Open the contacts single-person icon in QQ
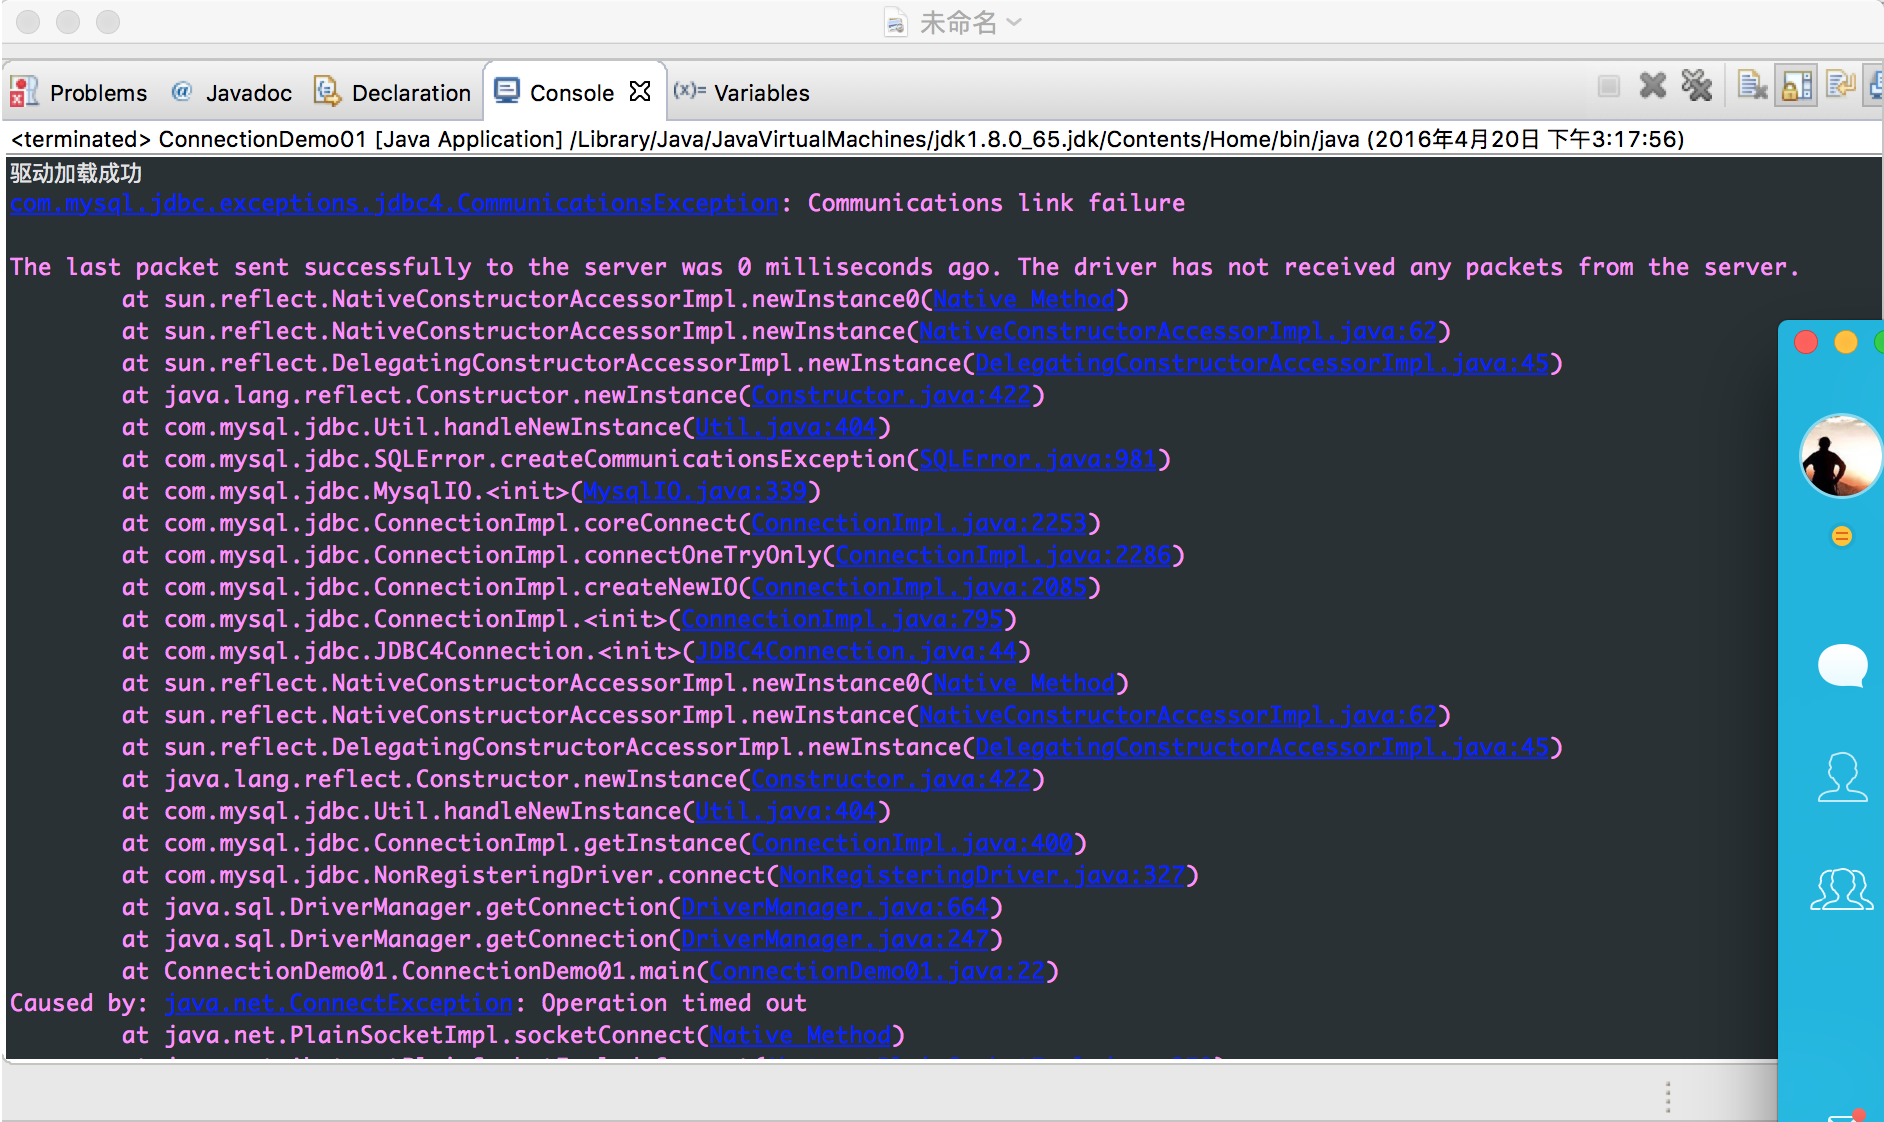This screenshot has height=1122, width=1884. point(1842,777)
